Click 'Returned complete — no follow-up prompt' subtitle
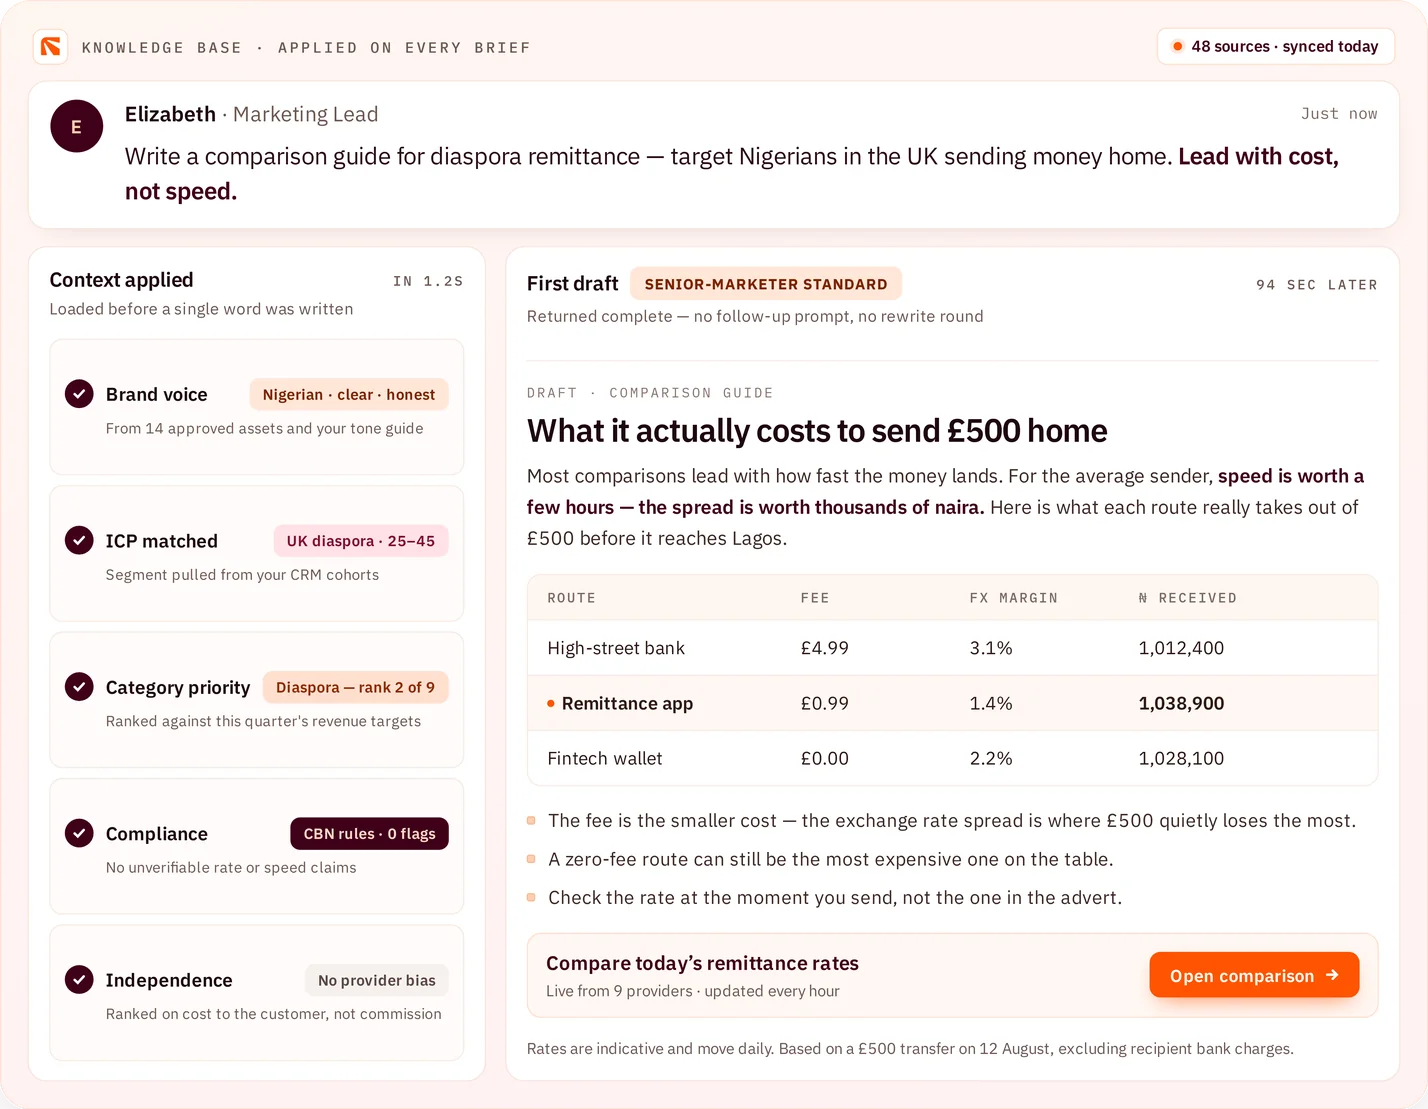The image size is (1428, 1109). (755, 316)
